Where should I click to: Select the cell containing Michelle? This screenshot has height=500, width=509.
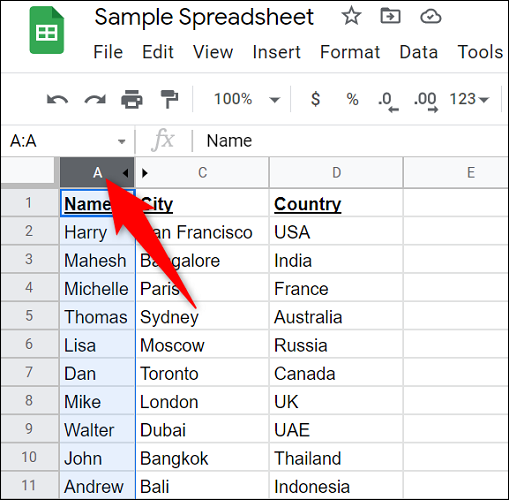(97, 288)
